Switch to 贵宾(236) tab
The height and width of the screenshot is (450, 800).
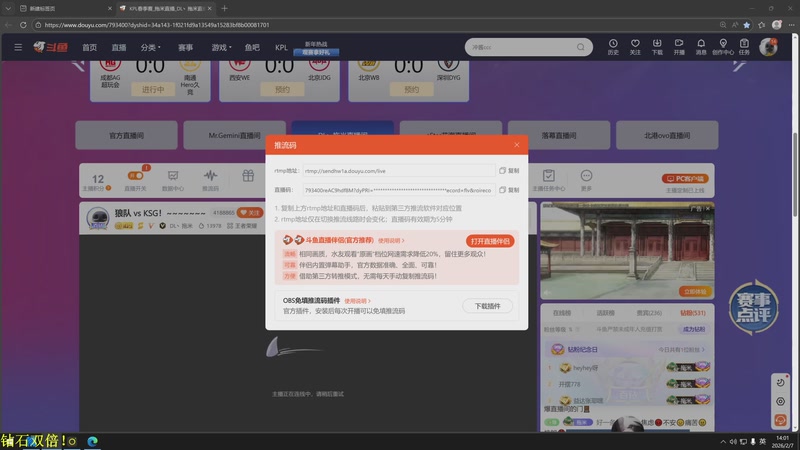[649, 313]
